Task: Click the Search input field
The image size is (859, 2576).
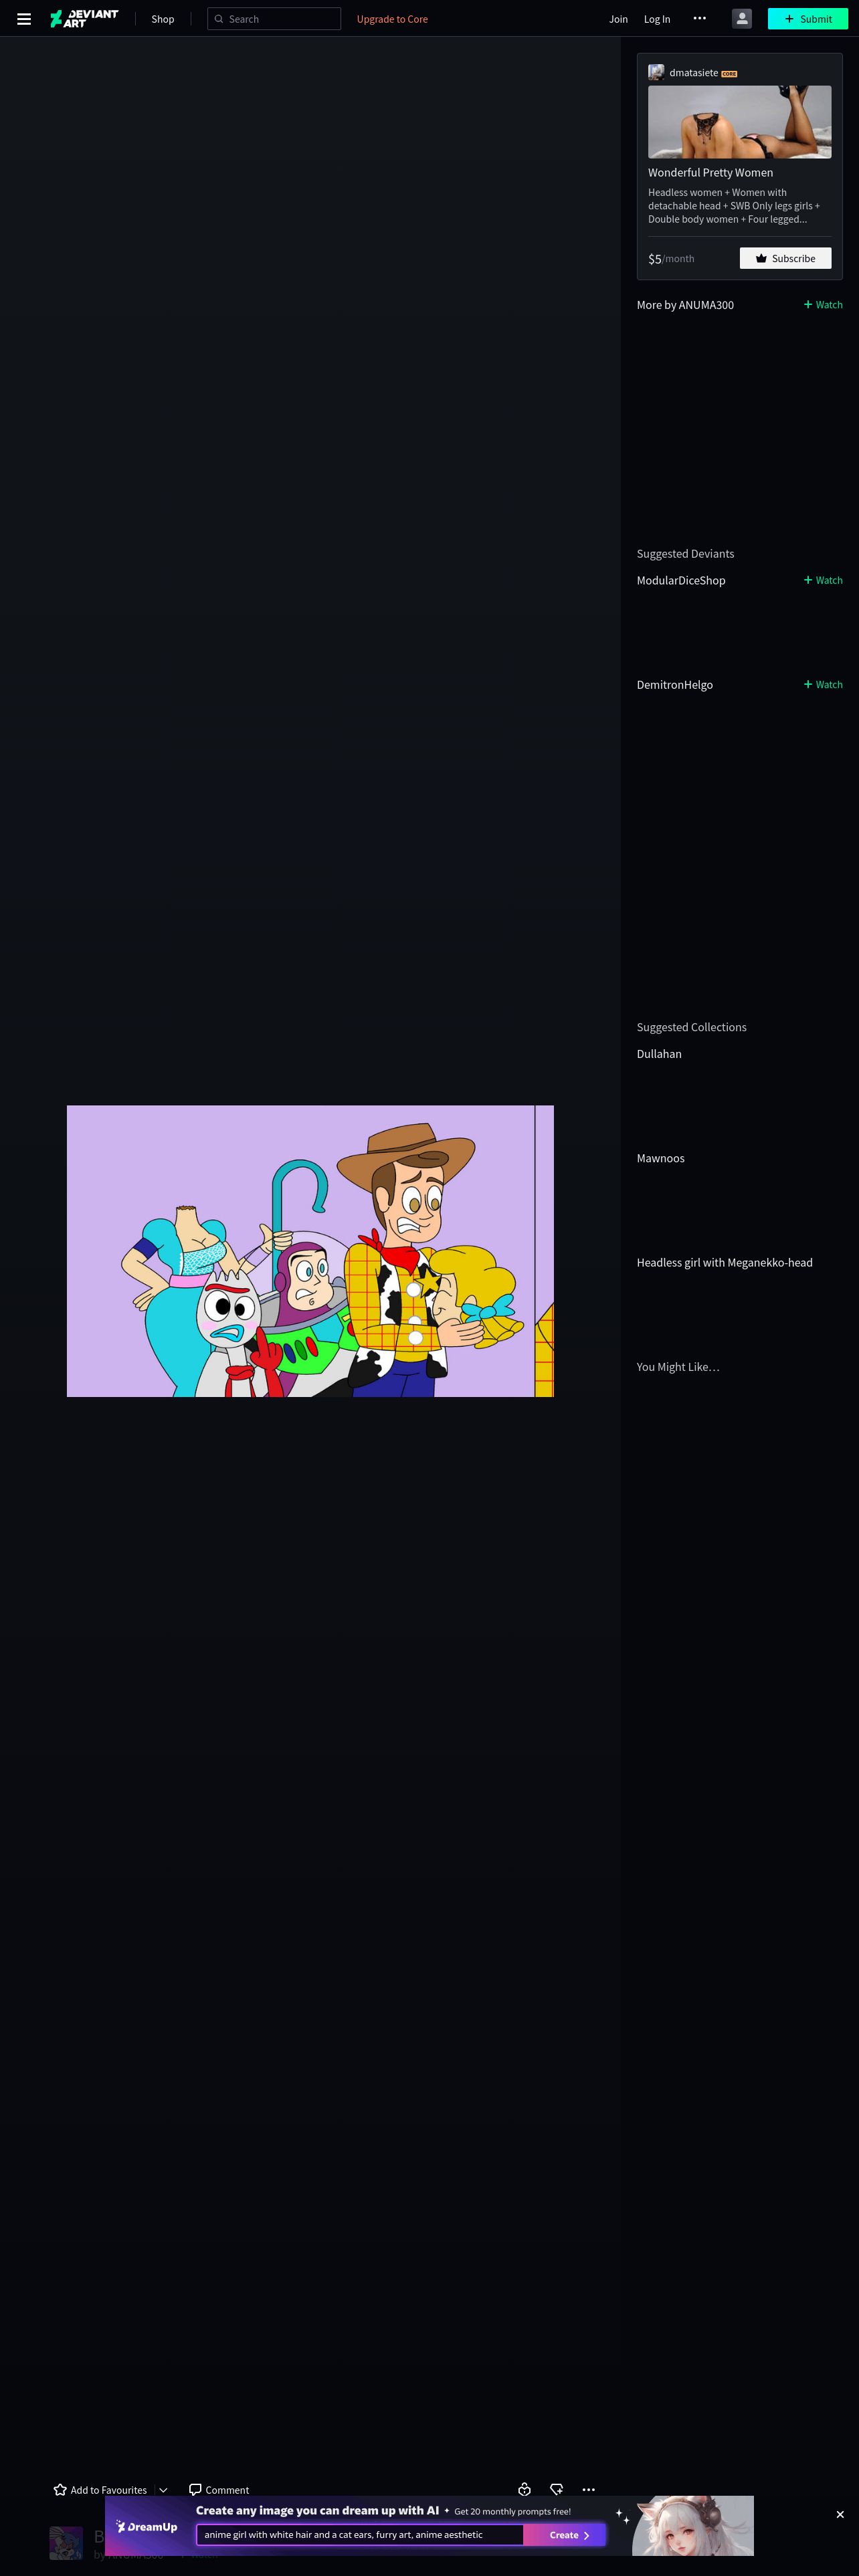Action: pyautogui.click(x=274, y=19)
